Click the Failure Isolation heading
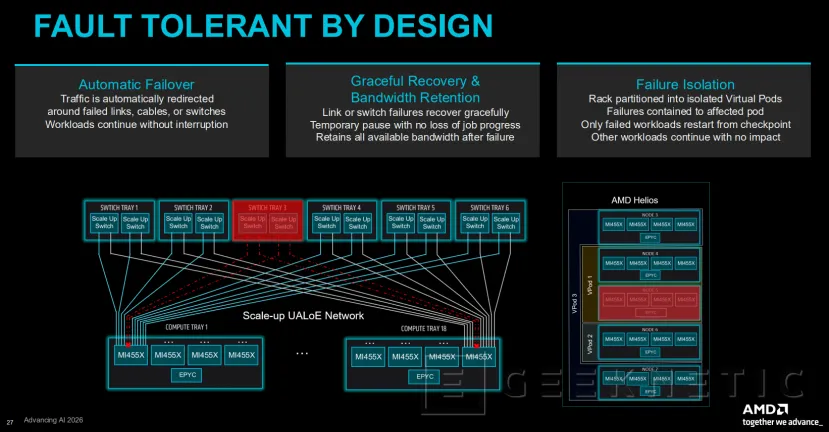The height and width of the screenshot is (432, 829). pyautogui.click(x=685, y=85)
